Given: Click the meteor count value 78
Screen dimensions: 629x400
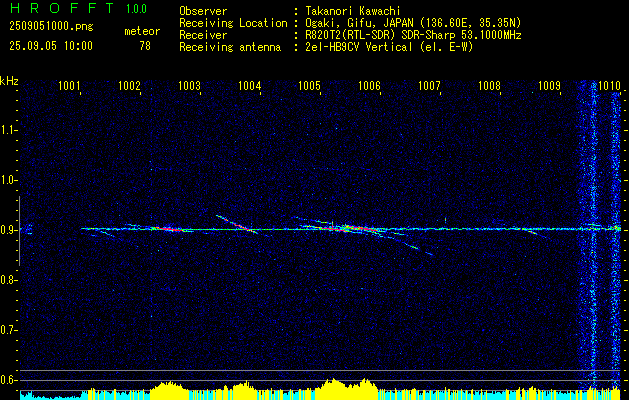Looking at the screenshot, I should (x=145, y=46).
